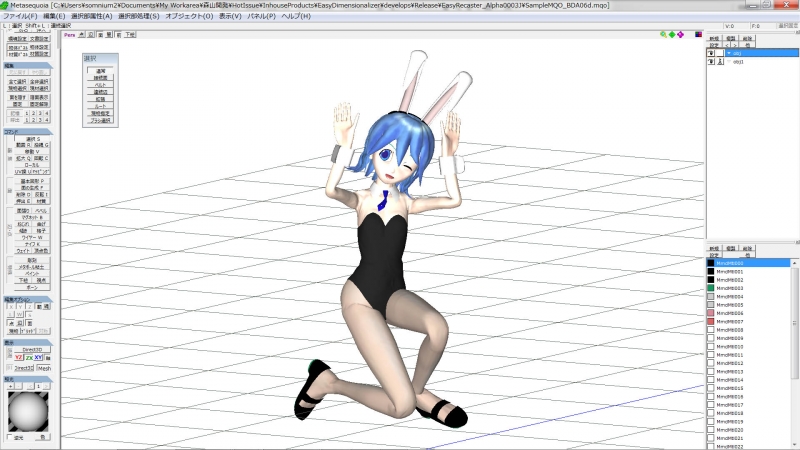Open the 選択部属性(A) menu
Image resolution: width=800 pixels, height=450 pixels.
91,16
